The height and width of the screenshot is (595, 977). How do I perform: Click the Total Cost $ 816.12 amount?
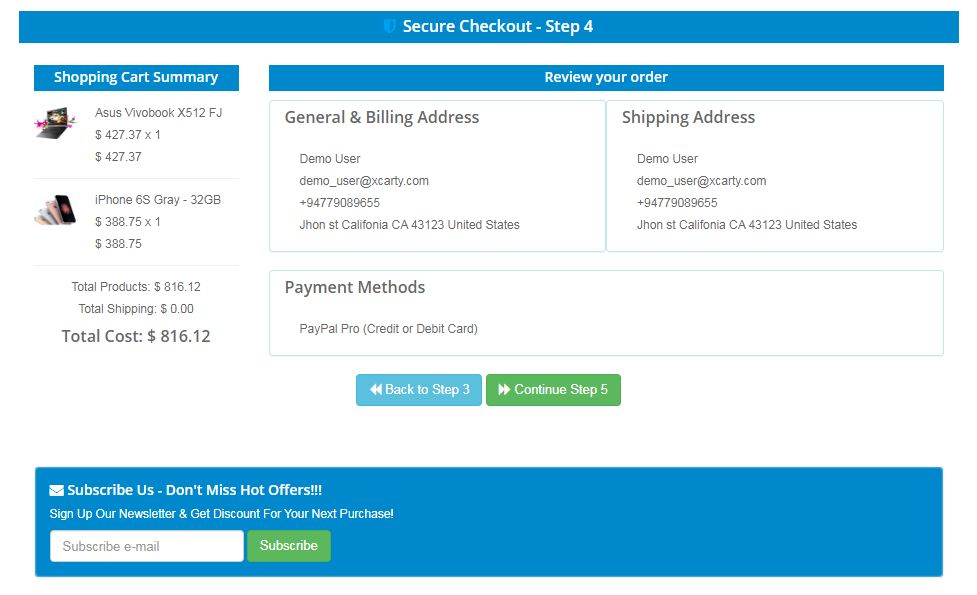click(179, 336)
